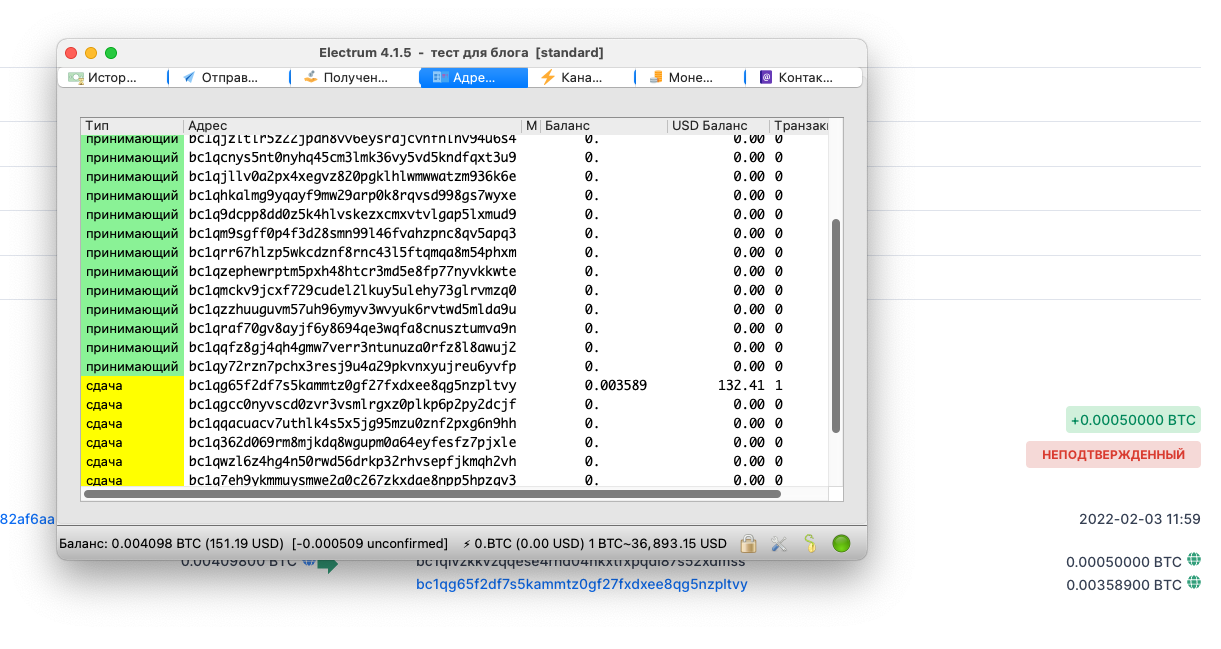Click the horizontal scrollbar under address list
This screenshot has height=649, width=1221.
(432, 494)
